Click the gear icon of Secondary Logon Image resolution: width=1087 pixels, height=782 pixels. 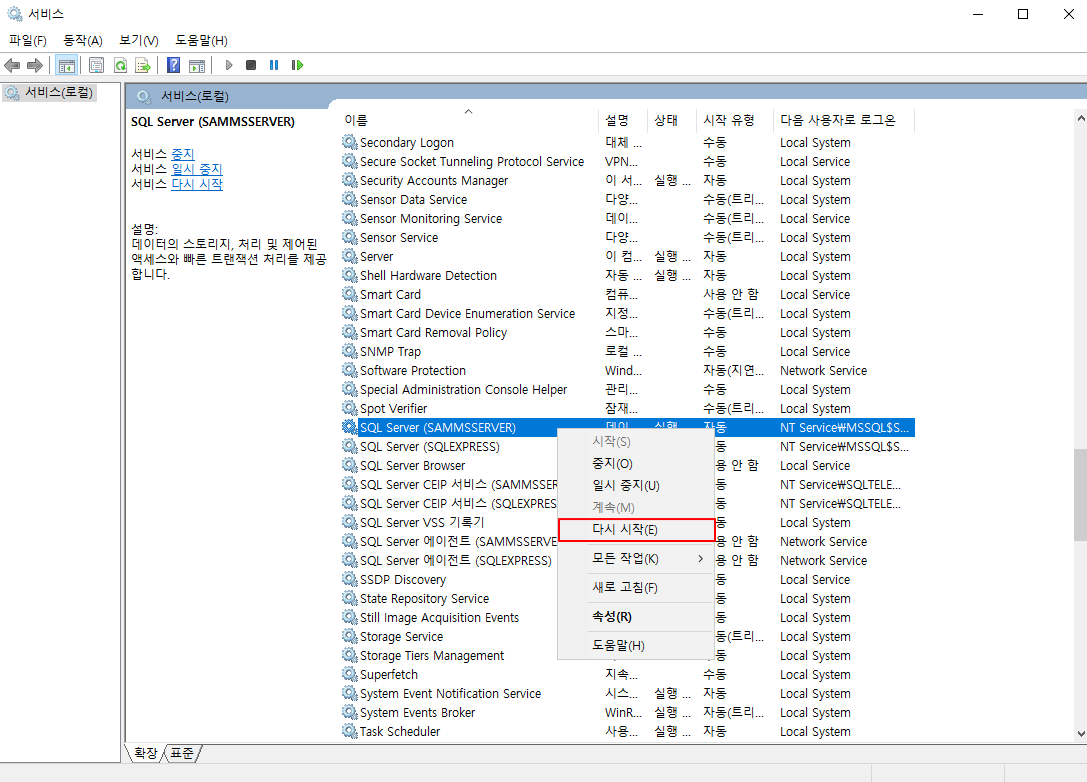click(349, 142)
